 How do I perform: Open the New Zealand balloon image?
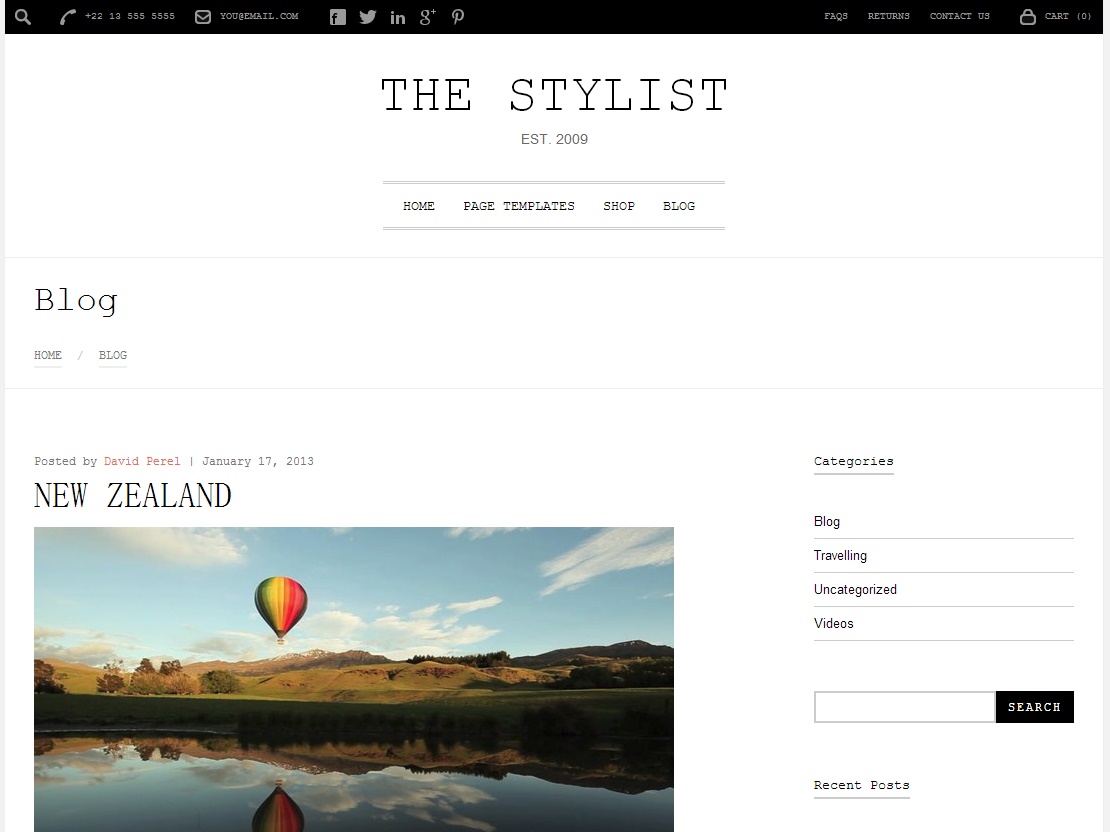click(354, 679)
